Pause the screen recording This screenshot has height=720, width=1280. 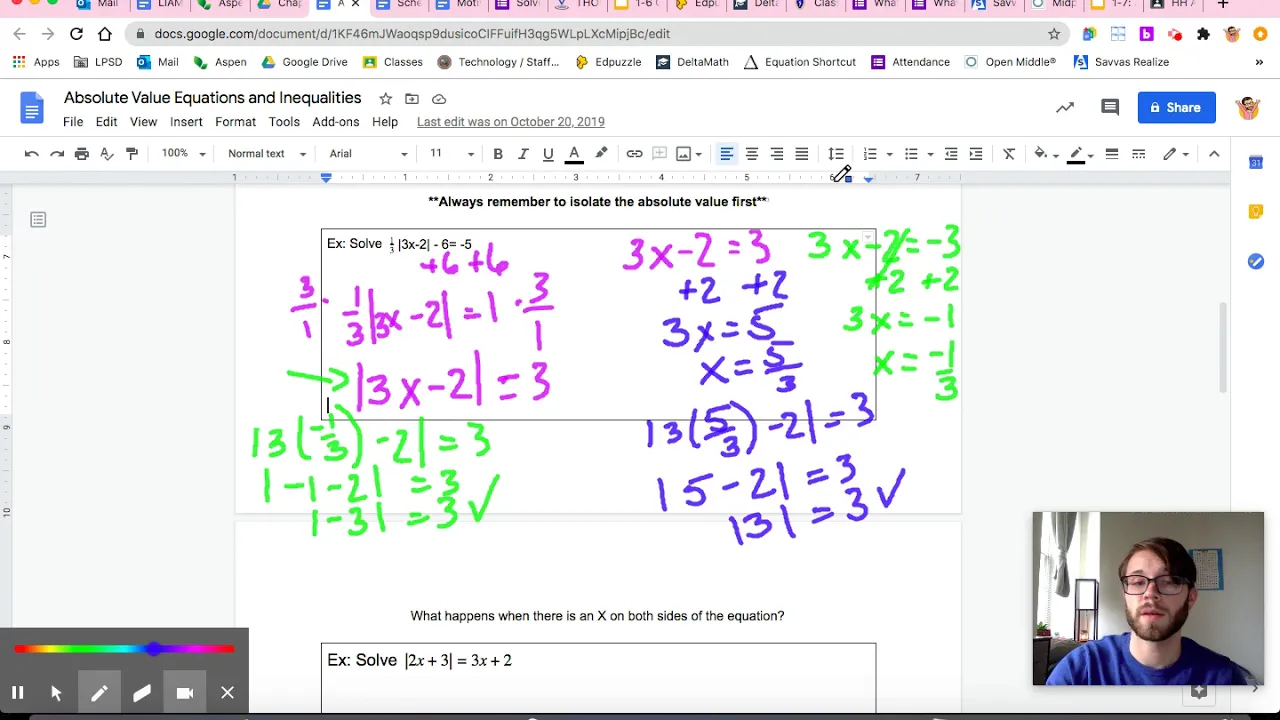click(x=17, y=693)
